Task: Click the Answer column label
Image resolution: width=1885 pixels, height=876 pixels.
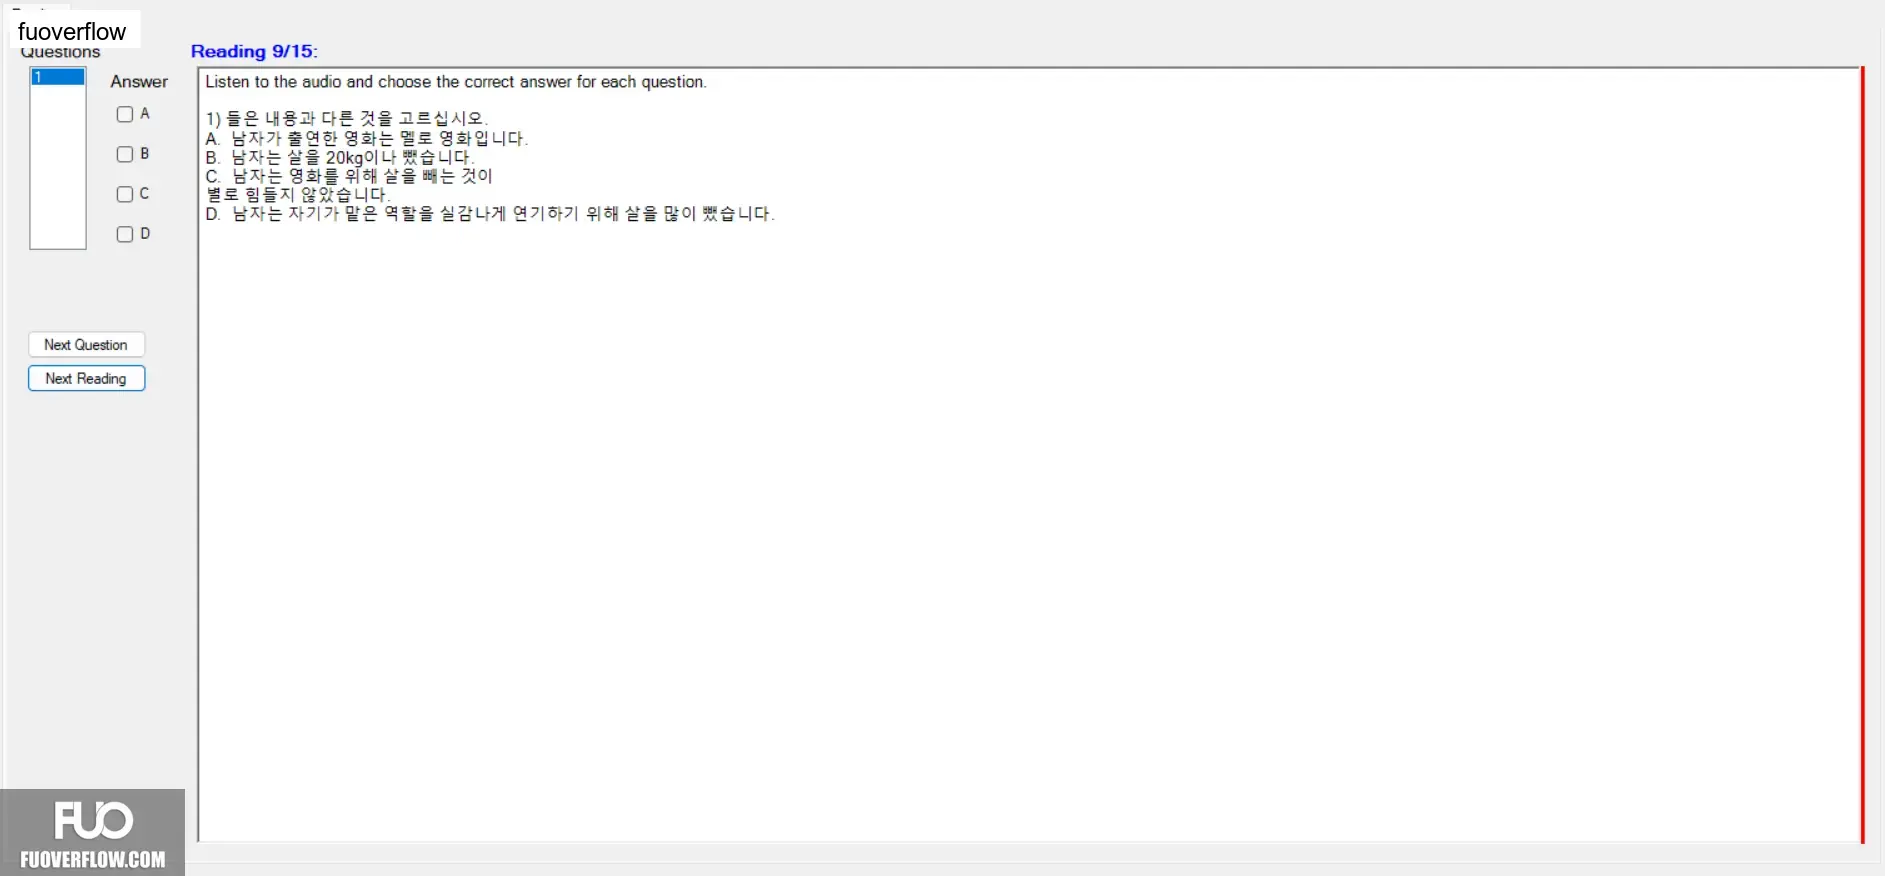Action: [x=139, y=82]
